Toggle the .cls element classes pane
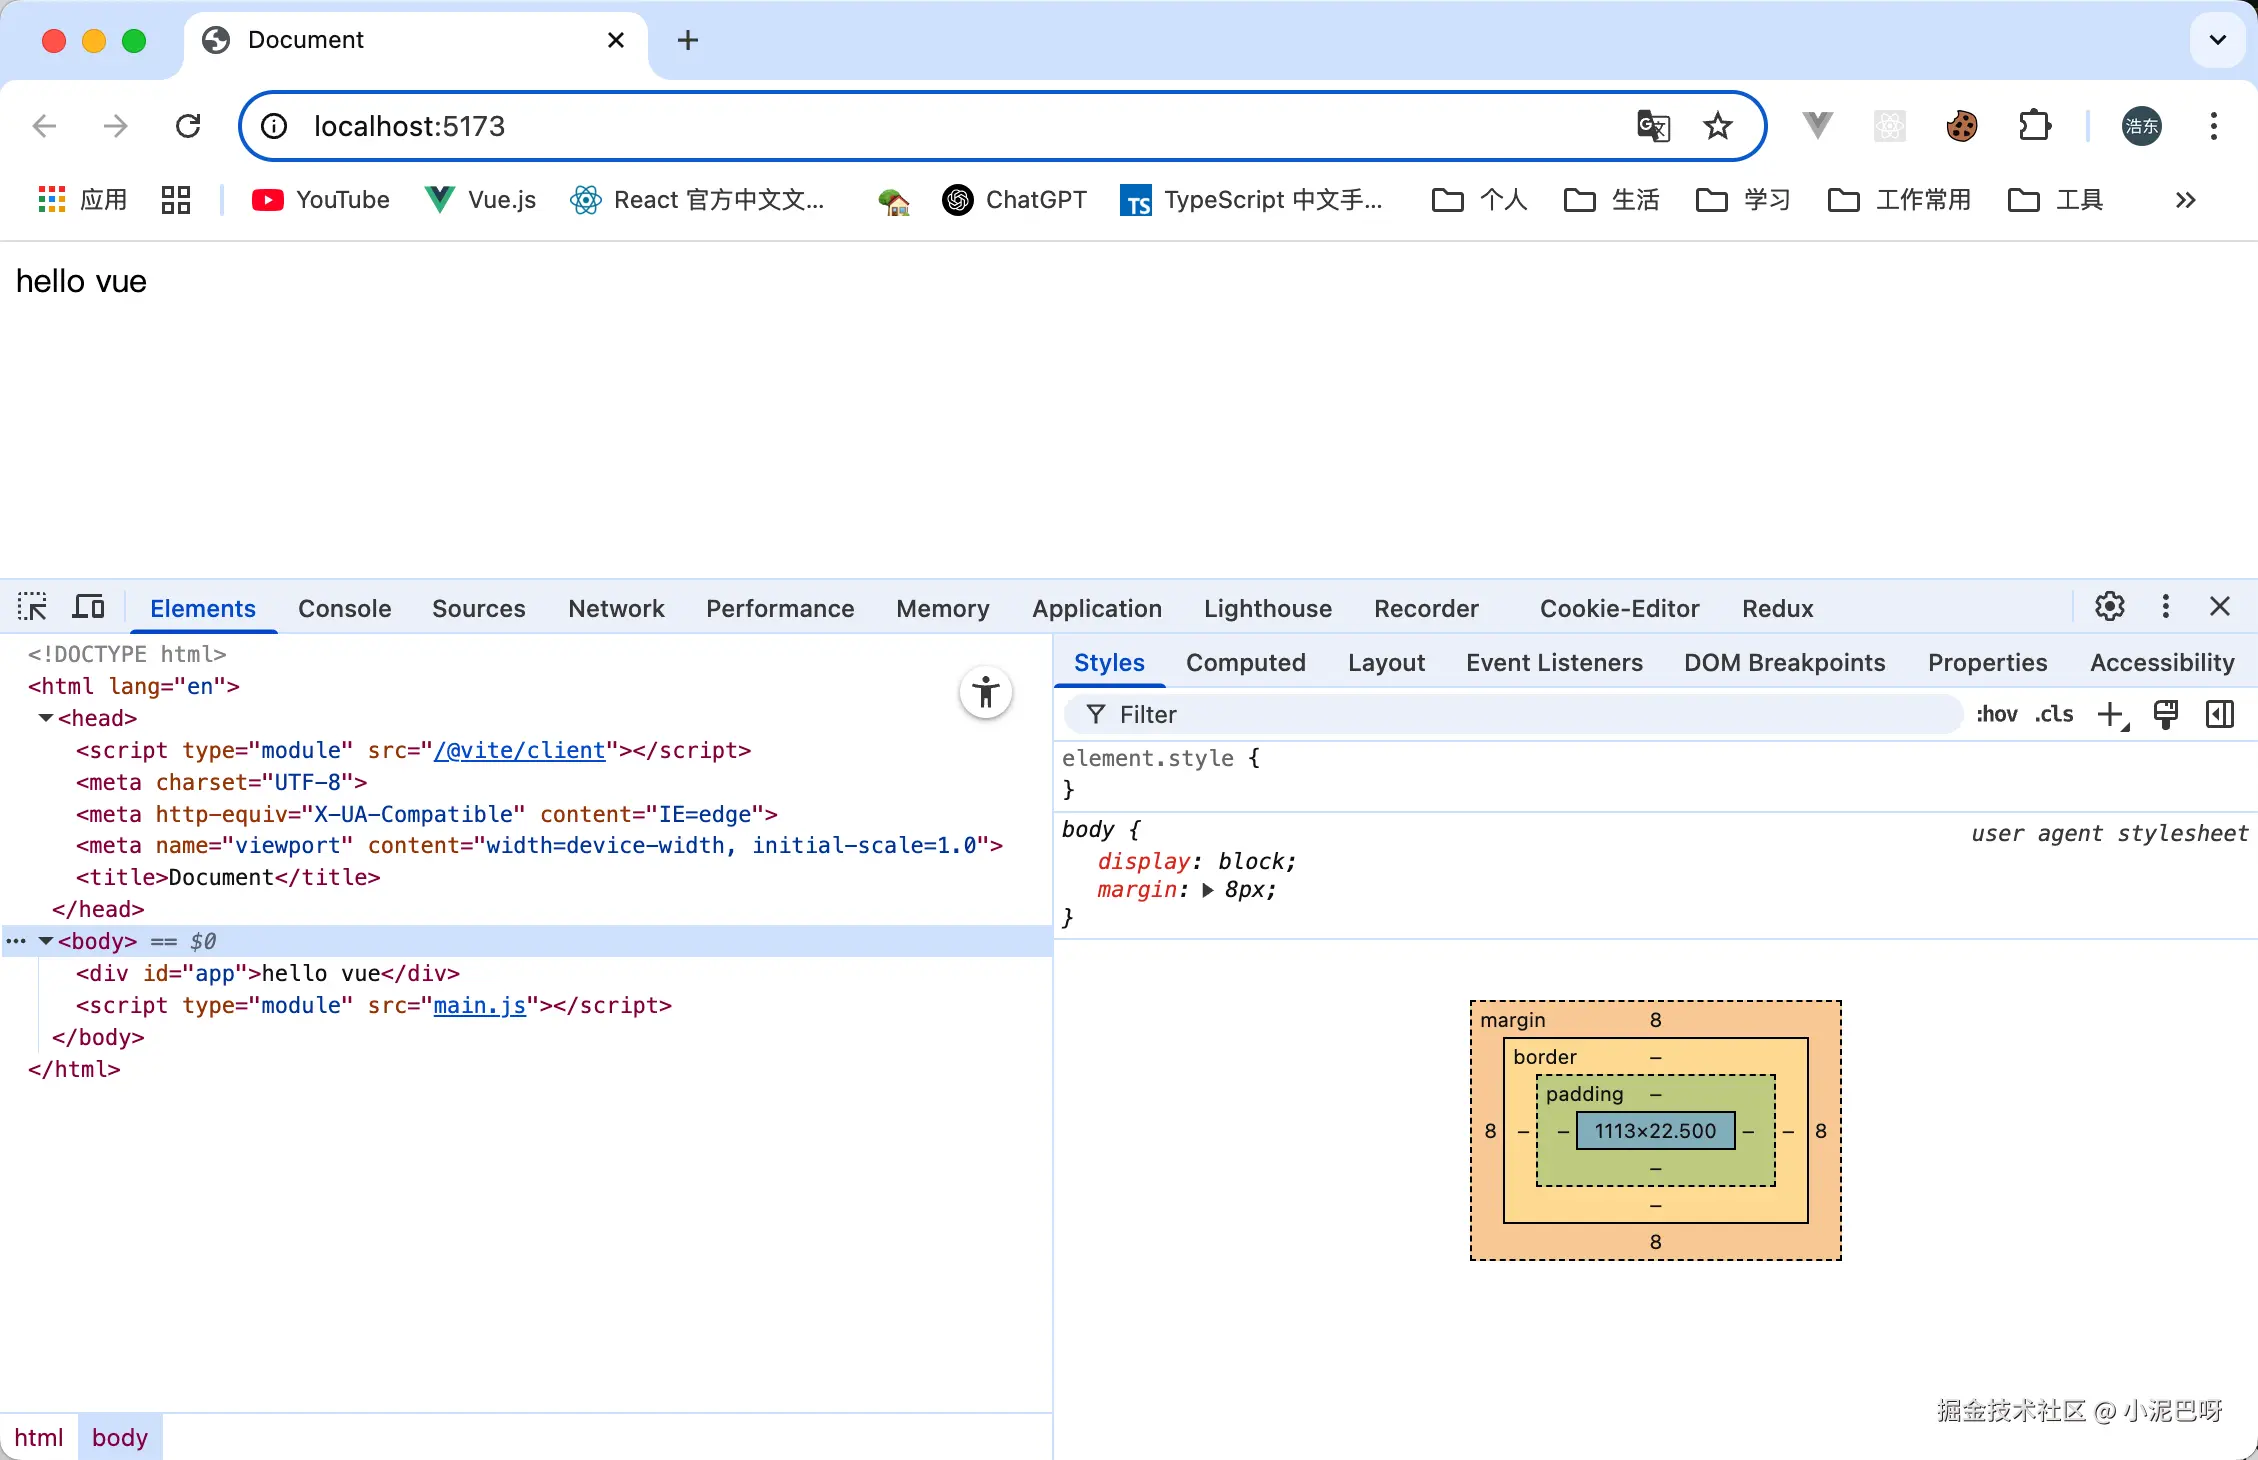The height and width of the screenshot is (1460, 2258). pos(2054,714)
